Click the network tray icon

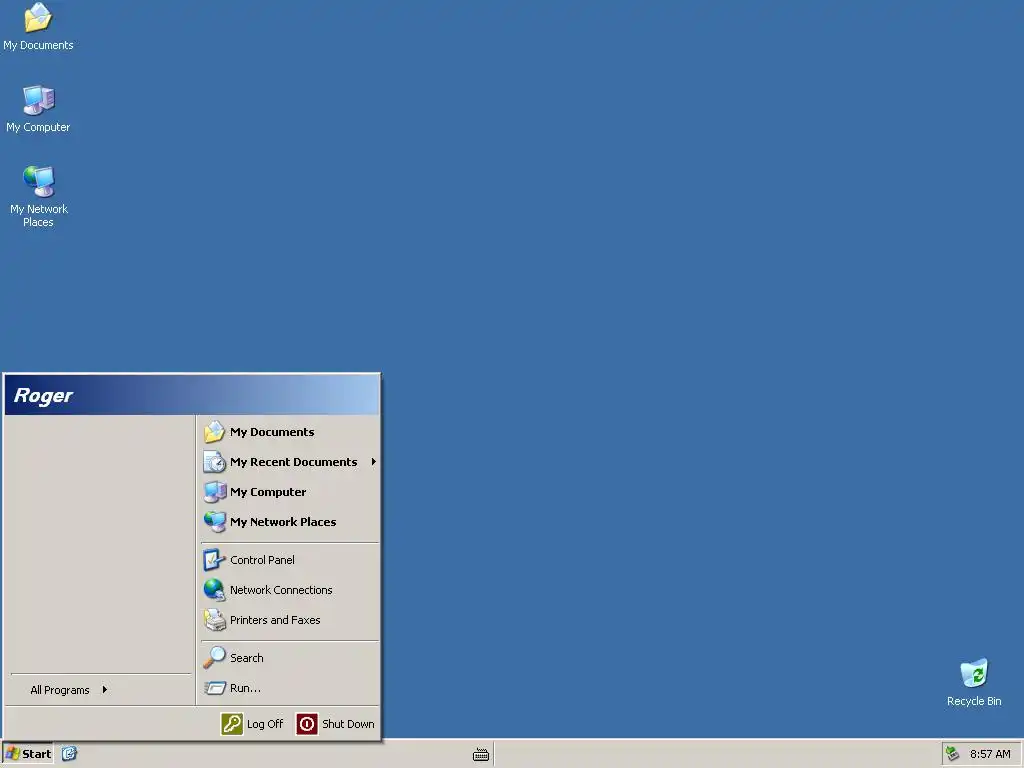(x=953, y=754)
